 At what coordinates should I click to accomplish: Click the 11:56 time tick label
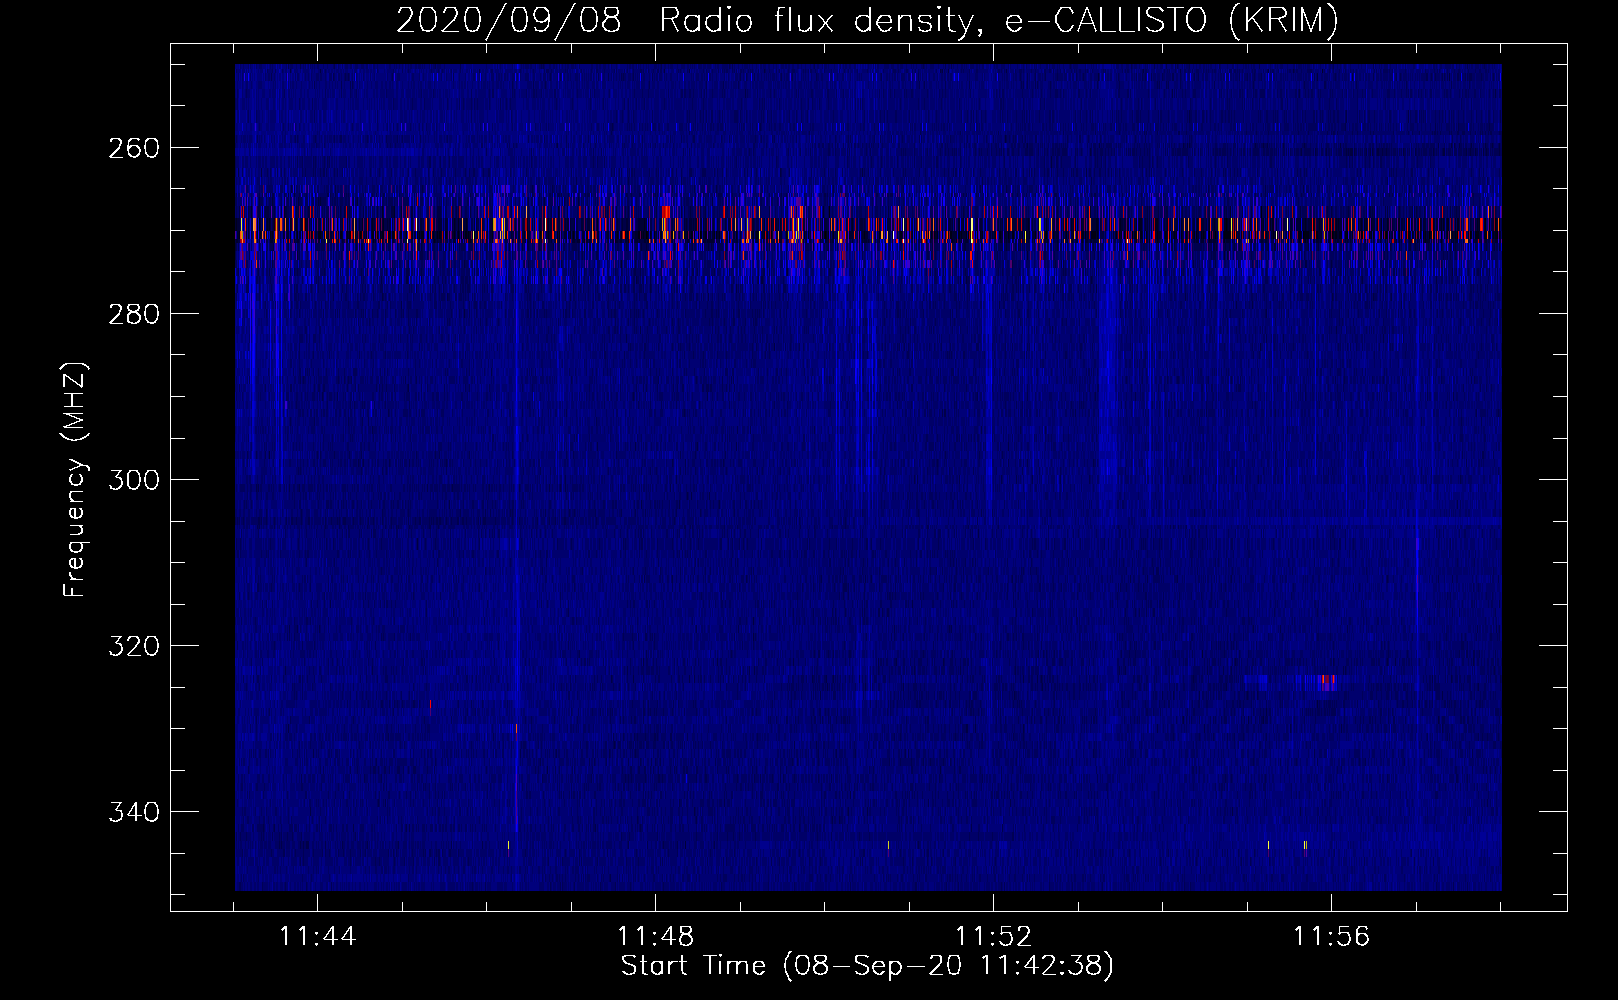[x=1331, y=937]
